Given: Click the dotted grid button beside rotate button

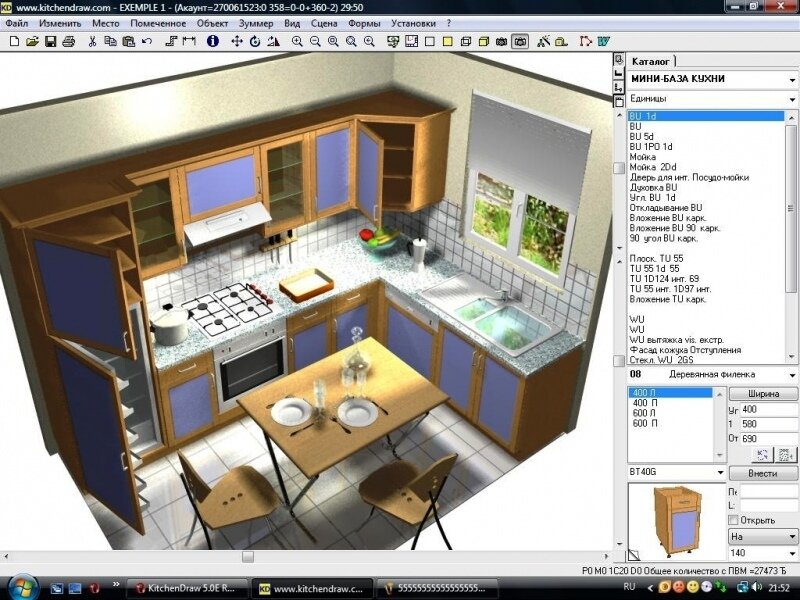Looking at the screenshot, I should 785,454.
